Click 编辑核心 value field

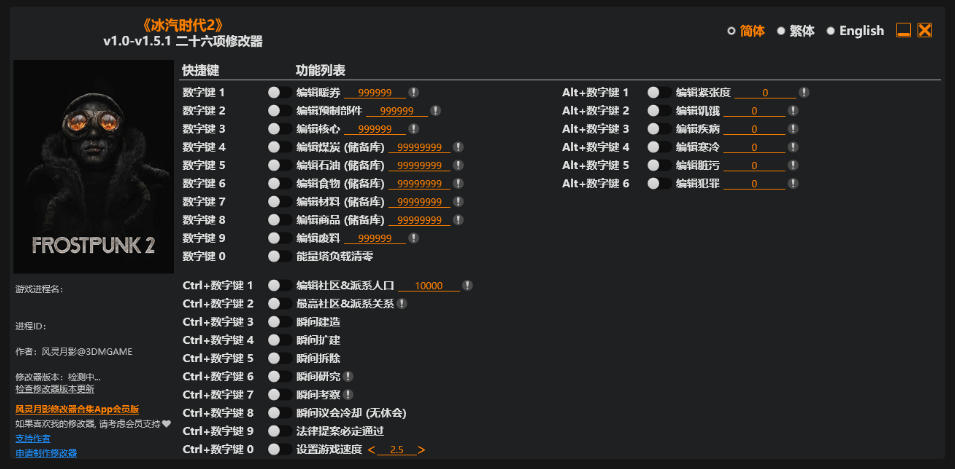(375, 130)
